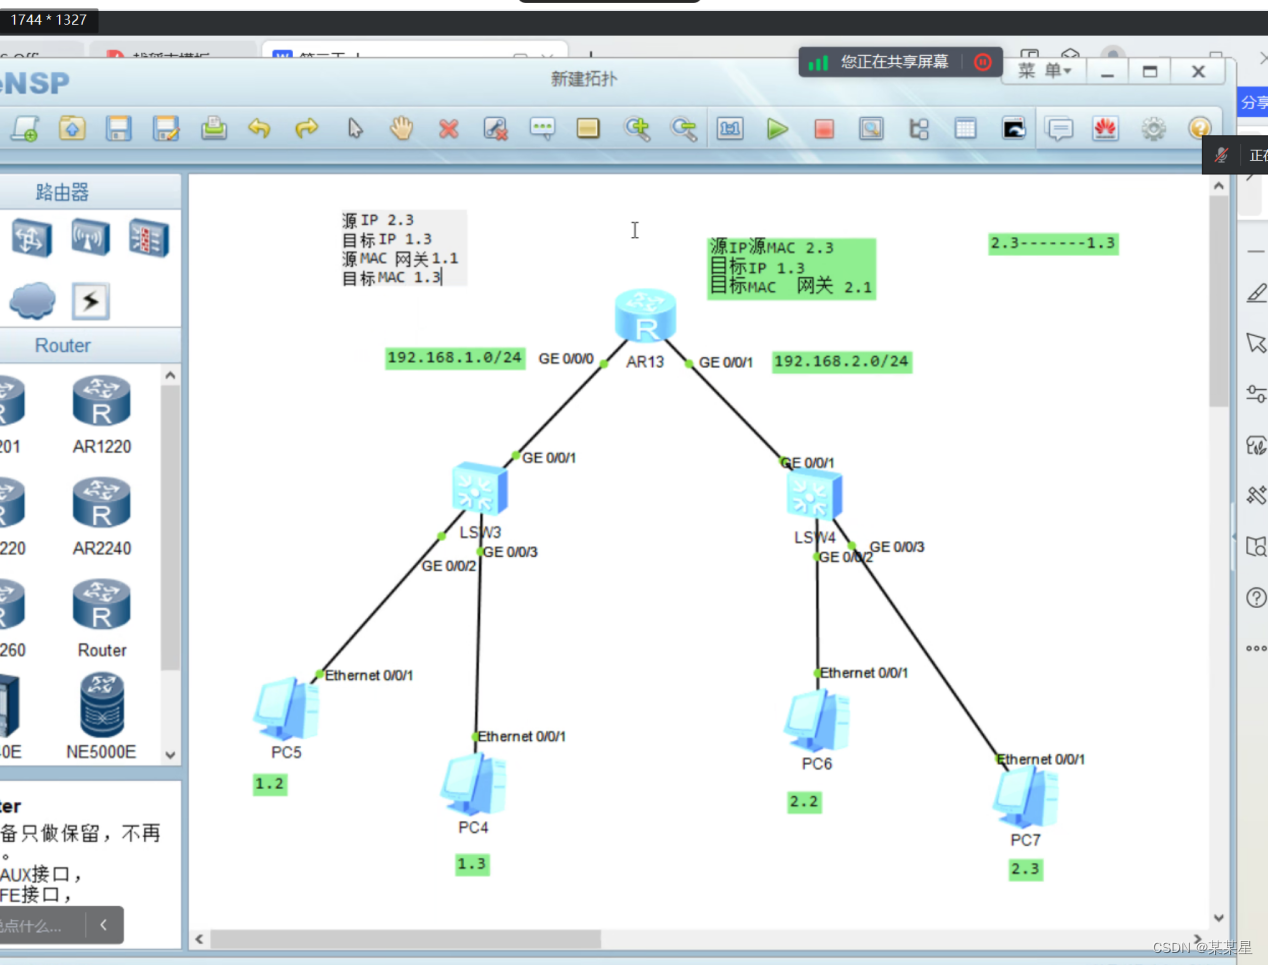The width and height of the screenshot is (1268, 965).
Task: Open the ellipsis more options on right sidebar
Action: pyautogui.click(x=1256, y=648)
